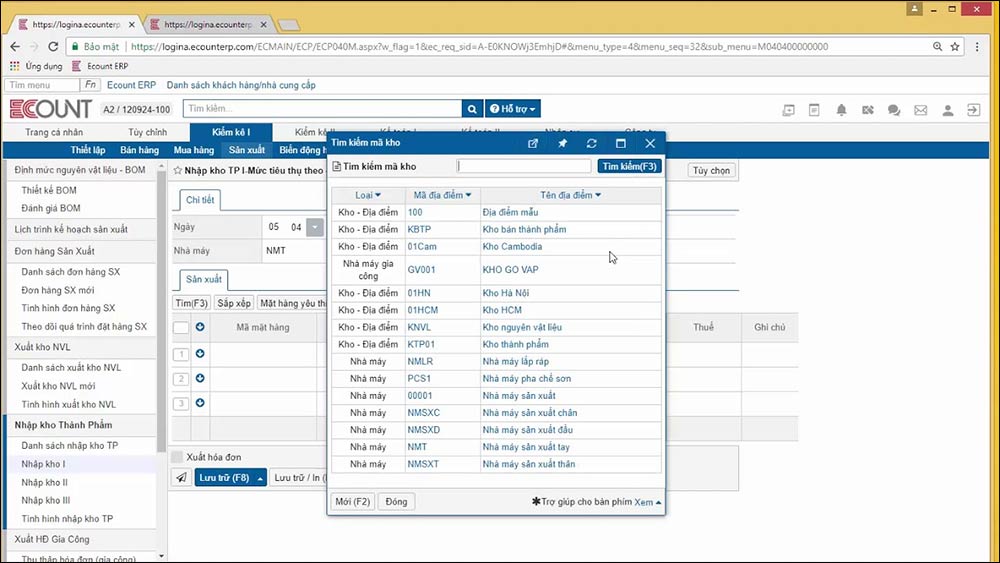Open the date dropdown next to Ngày
1000x563 pixels.
315,227
